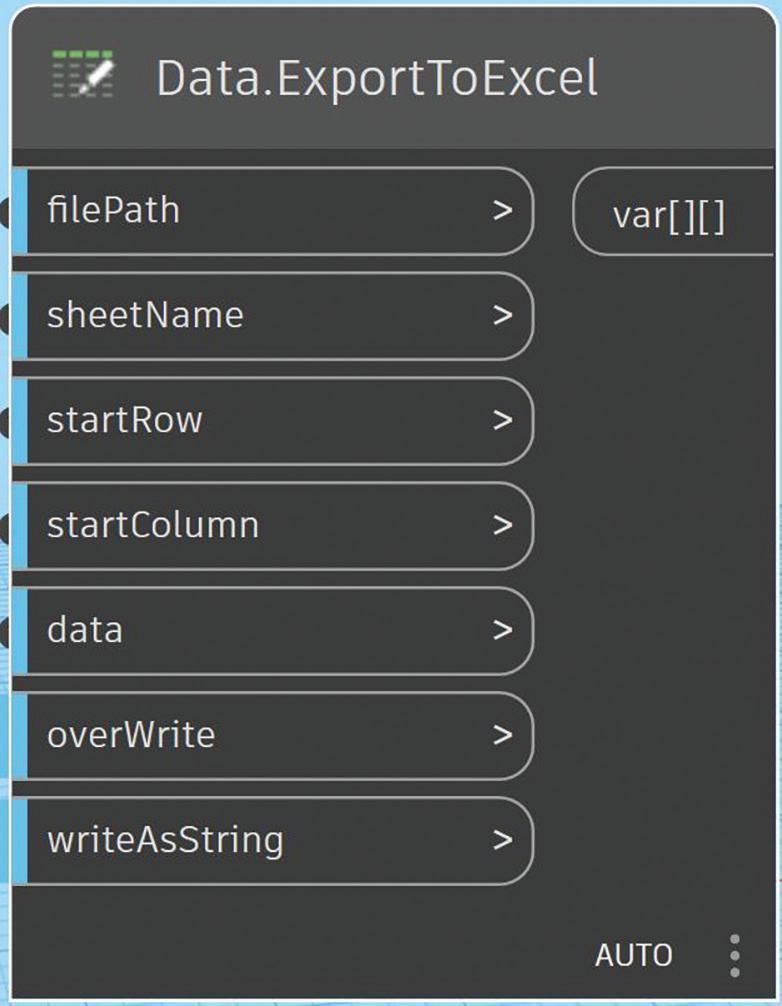Click the sheetName port chevron
Image resolution: width=782 pixels, height=1006 pixels.
[x=503, y=315]
